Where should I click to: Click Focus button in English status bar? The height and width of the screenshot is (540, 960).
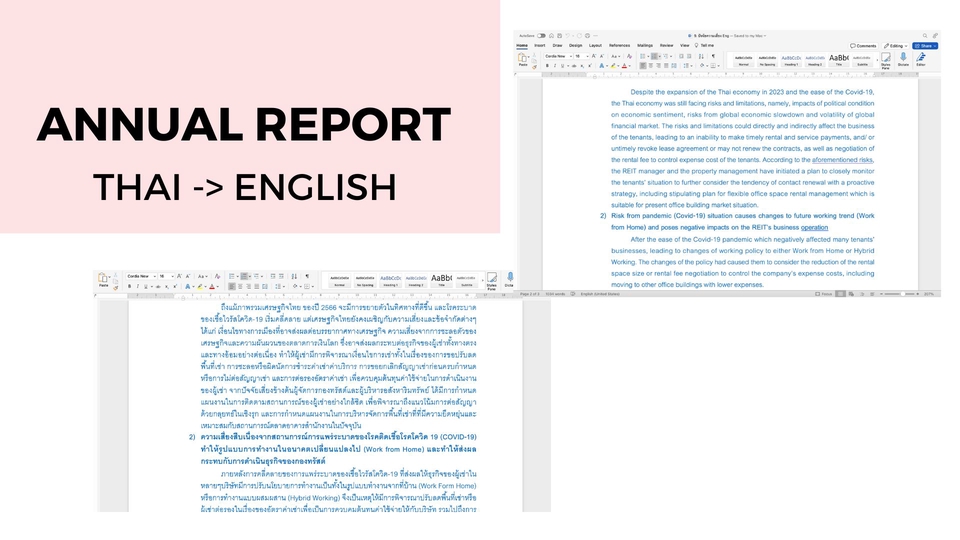pos(823,294)
